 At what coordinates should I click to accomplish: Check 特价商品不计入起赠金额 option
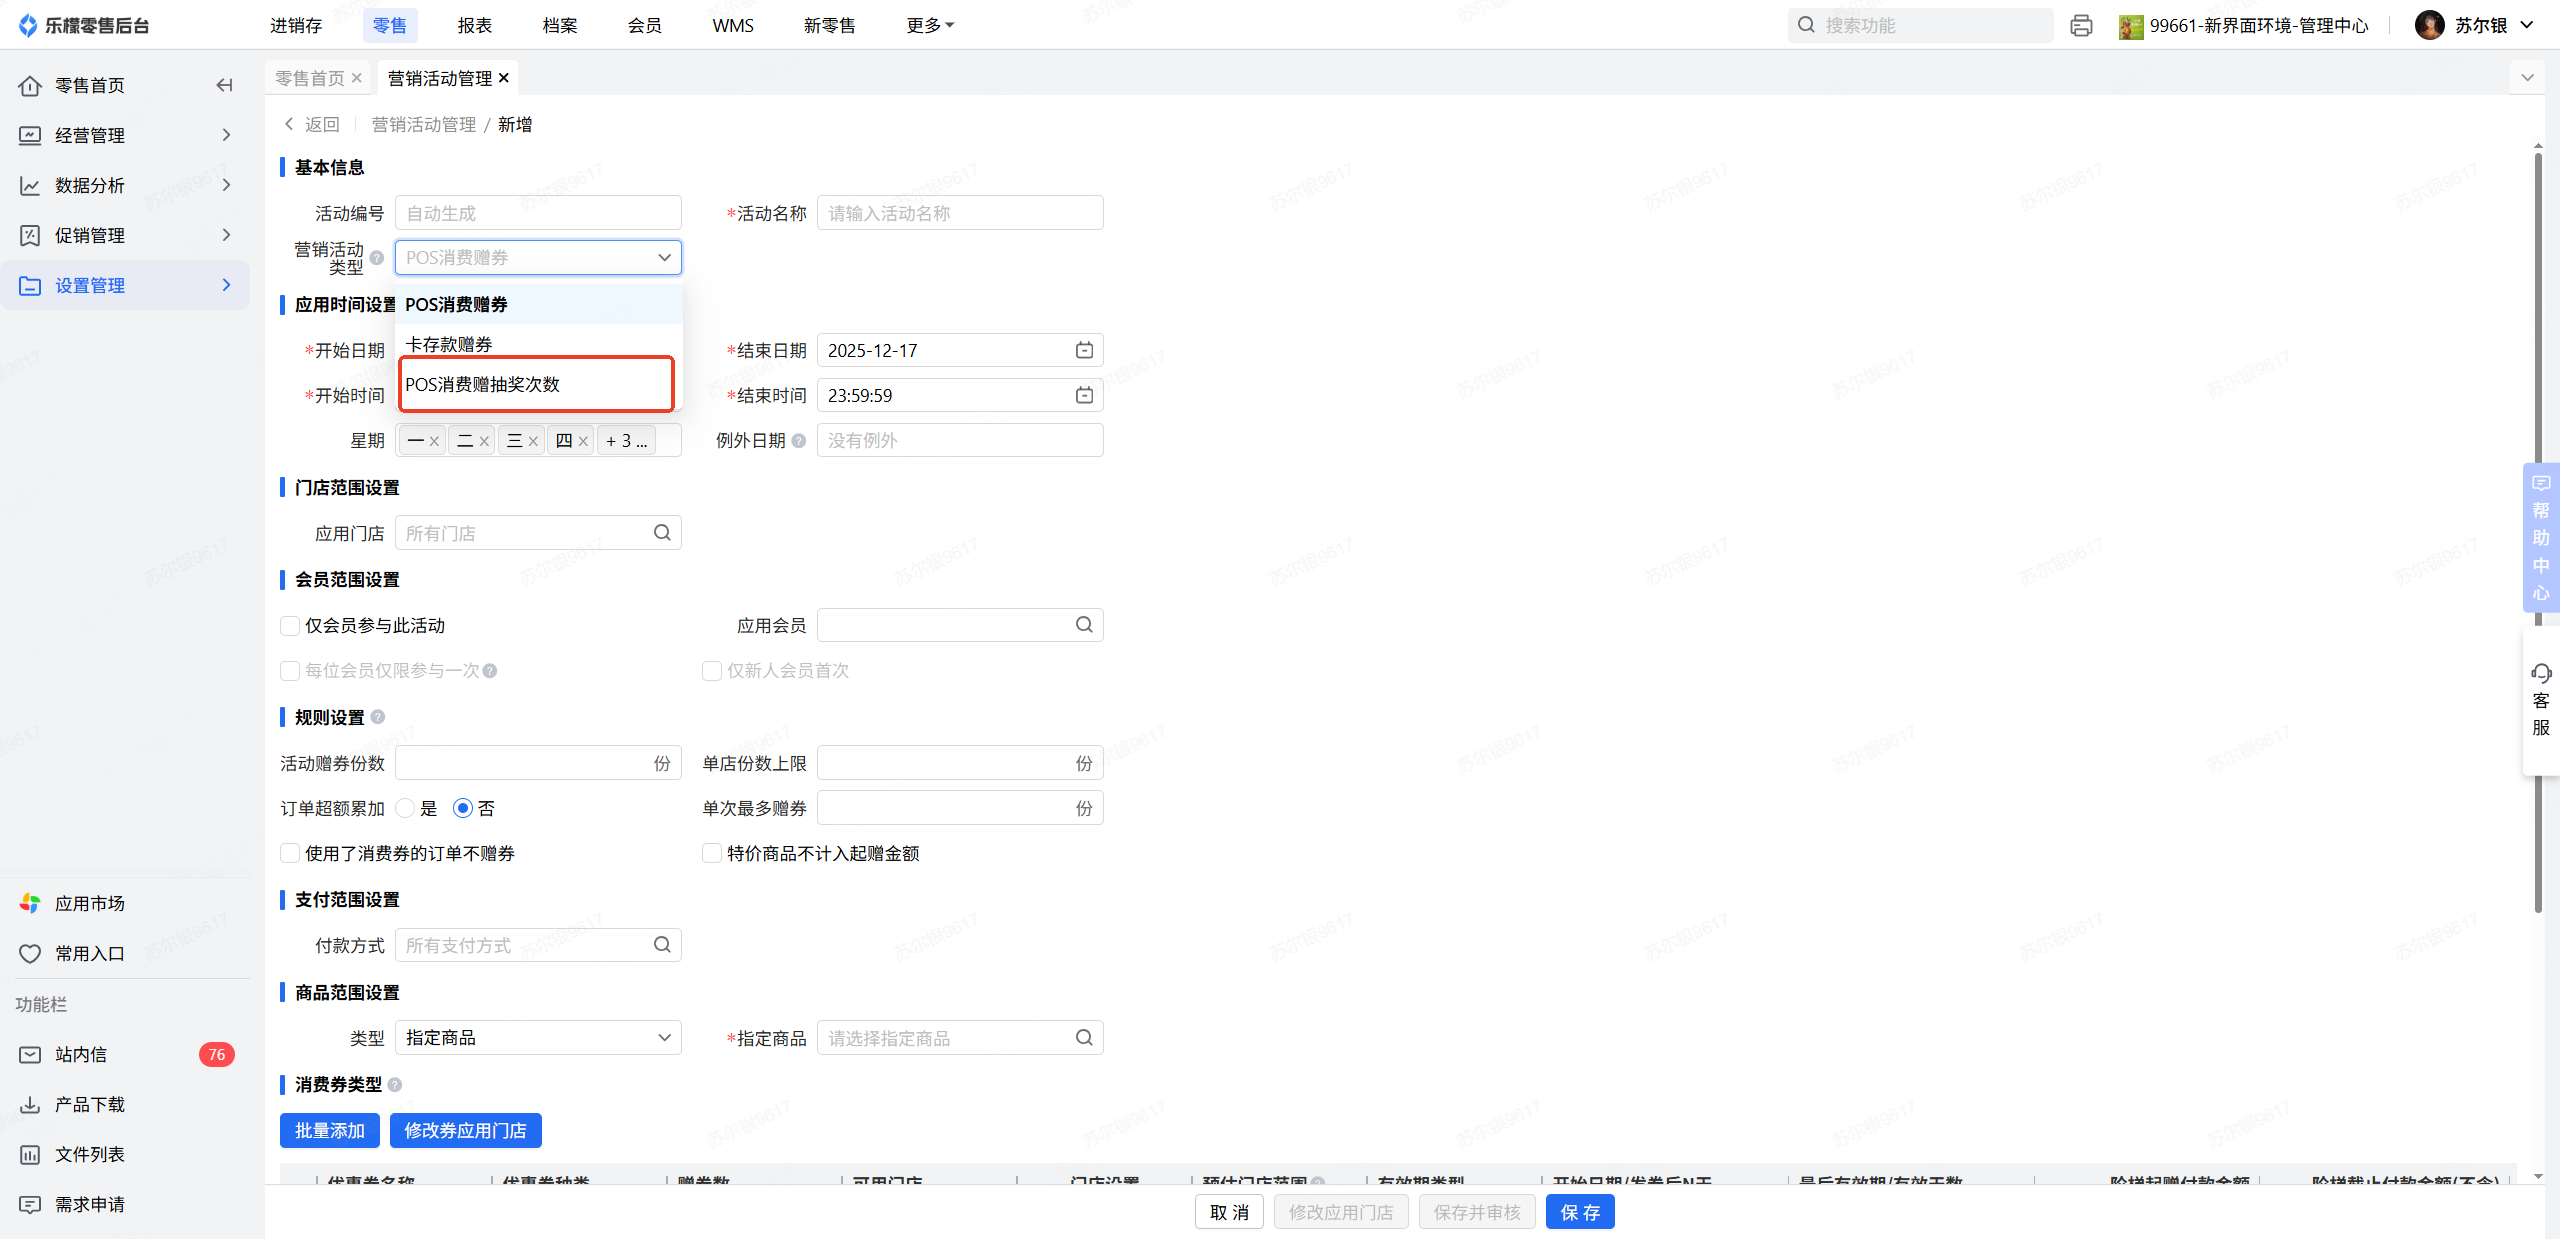tap(712, 853)
